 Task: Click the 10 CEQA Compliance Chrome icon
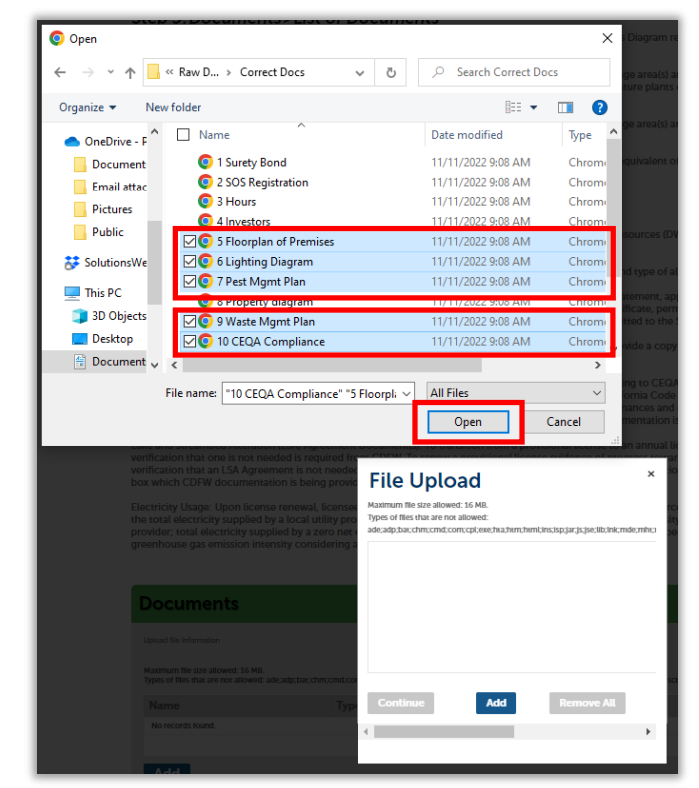click(x=205, y=341)
